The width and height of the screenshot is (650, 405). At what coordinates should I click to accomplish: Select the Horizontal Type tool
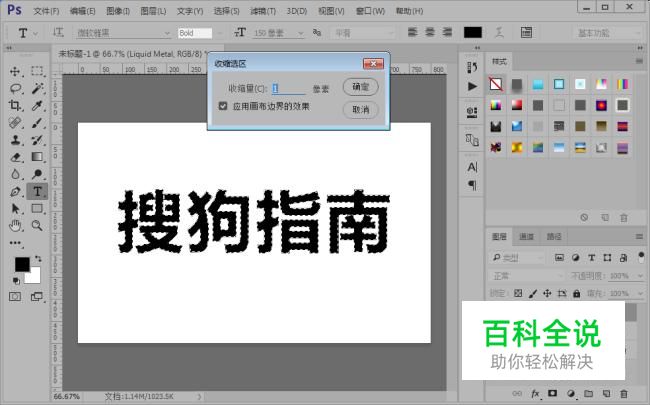point(37,190)
